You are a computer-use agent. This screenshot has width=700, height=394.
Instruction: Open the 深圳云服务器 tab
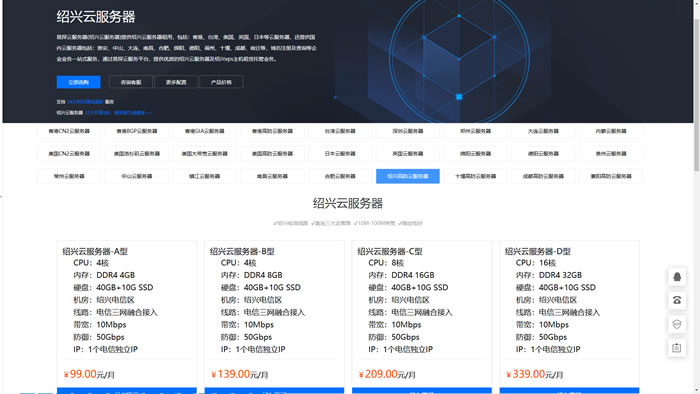[408, 131]
